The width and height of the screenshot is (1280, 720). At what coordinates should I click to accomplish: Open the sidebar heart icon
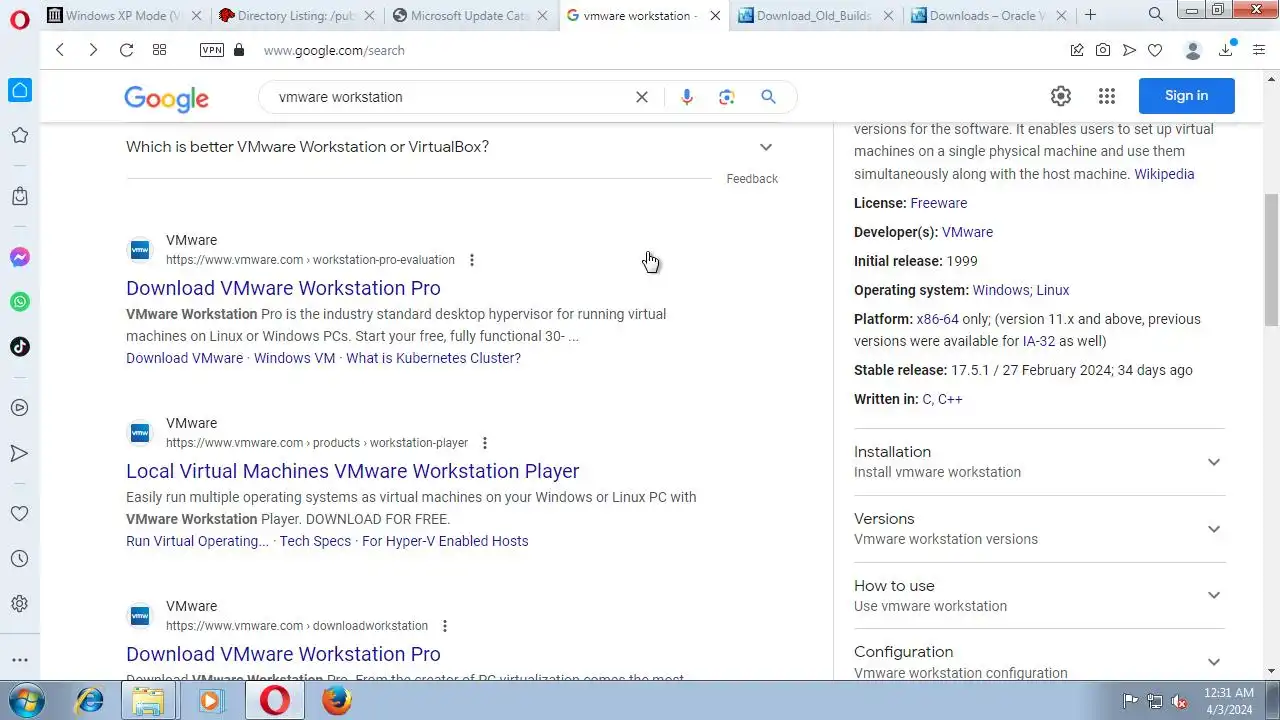pos(20,514)
